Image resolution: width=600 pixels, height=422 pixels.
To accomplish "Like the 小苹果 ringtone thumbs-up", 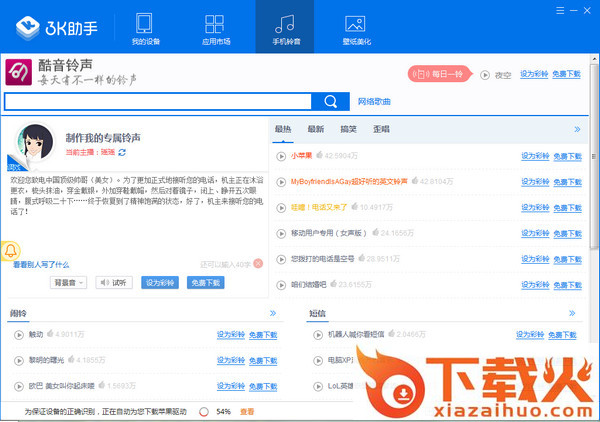I will click(x=320, y=155).
